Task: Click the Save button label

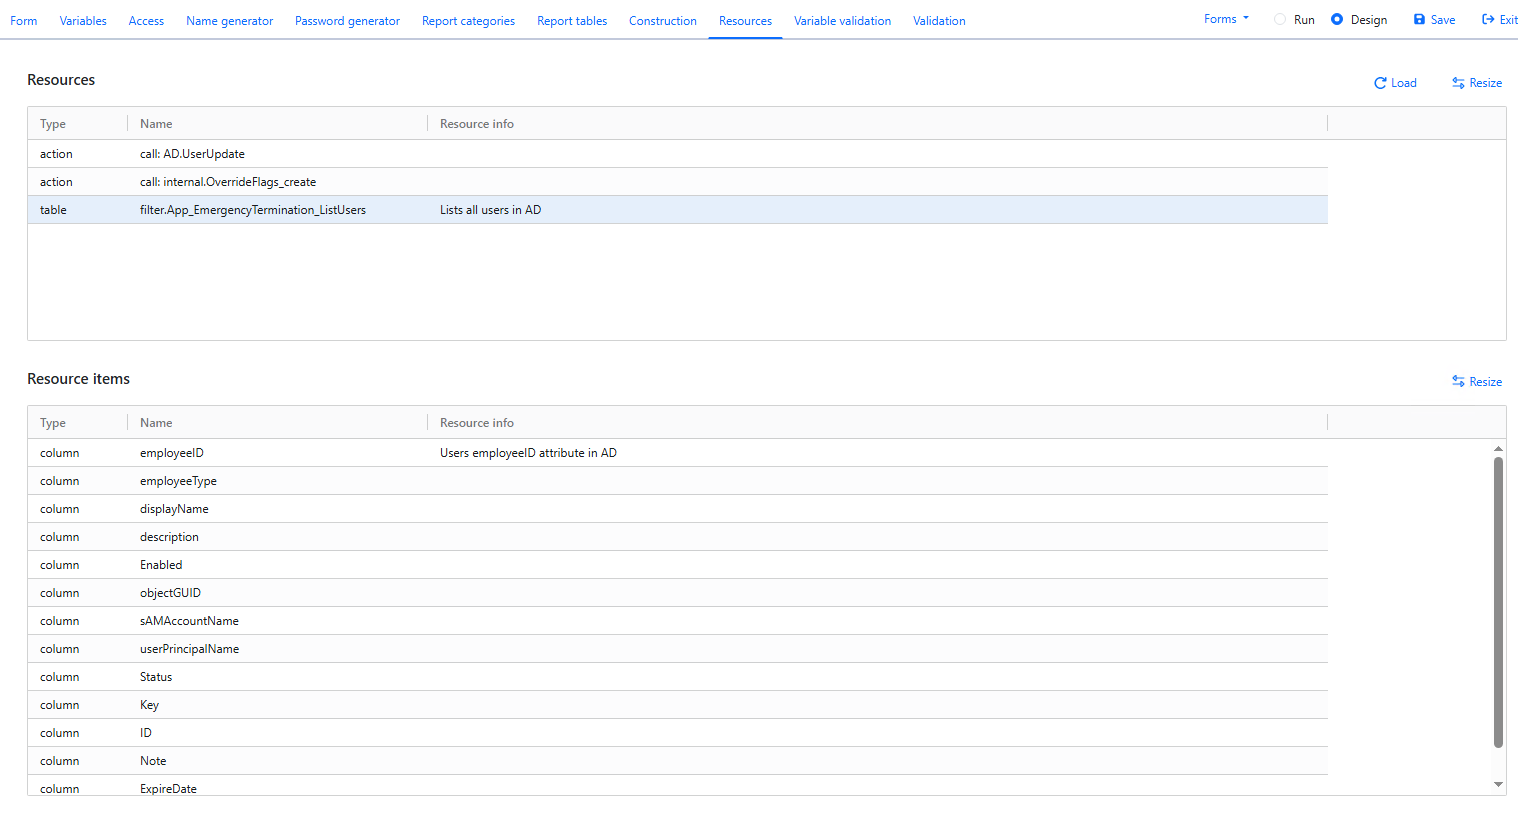Action: [x=1443, y=20]
